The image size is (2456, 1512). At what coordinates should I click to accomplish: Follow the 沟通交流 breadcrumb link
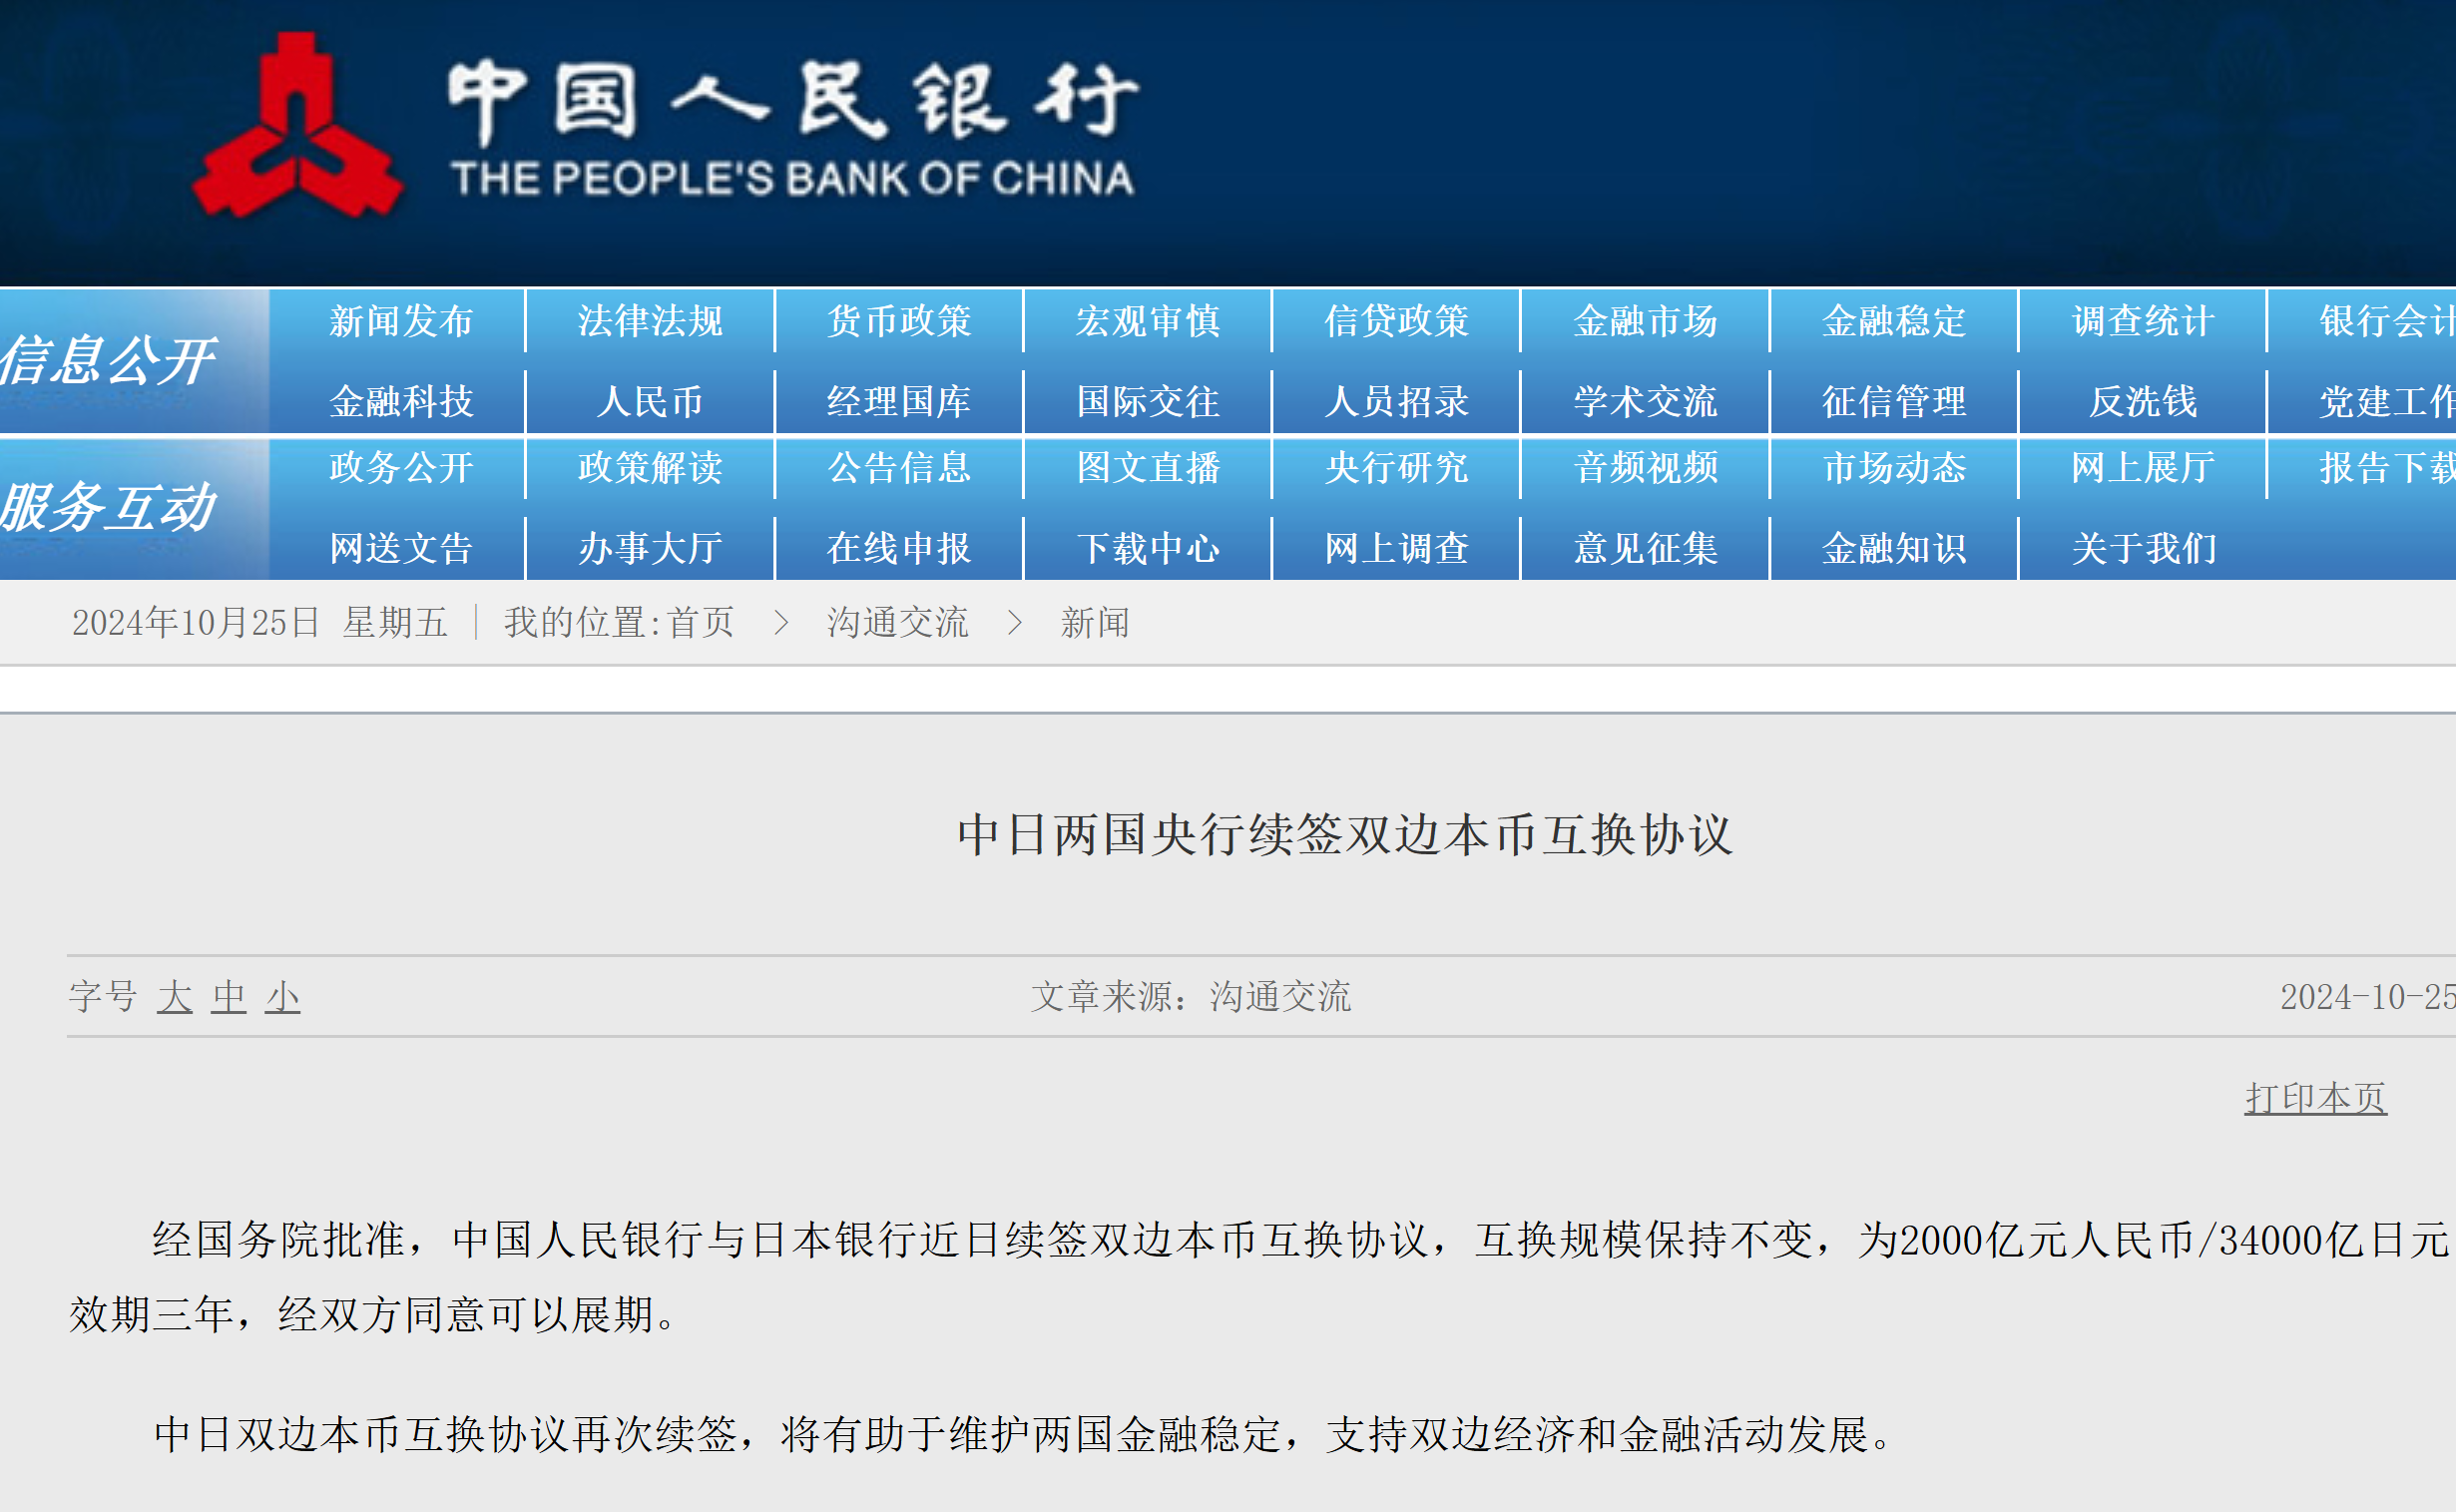(x=897, y=622)
